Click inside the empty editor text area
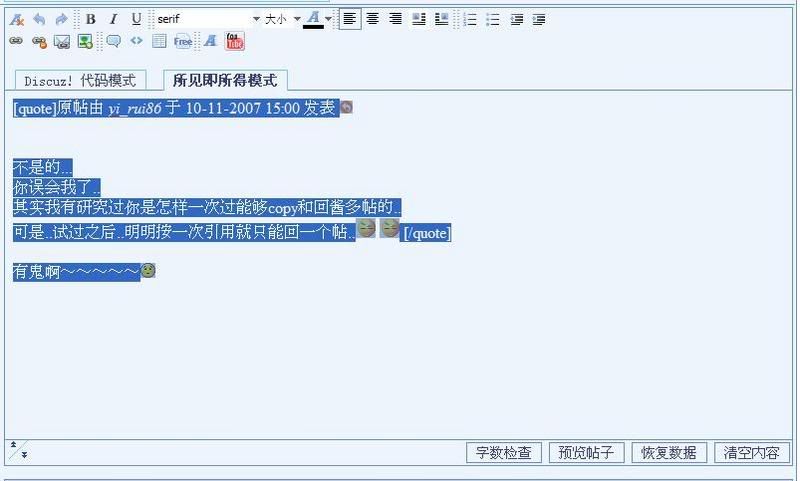The height and width of the screenshot is (481, 800). (x=400, y=360)
